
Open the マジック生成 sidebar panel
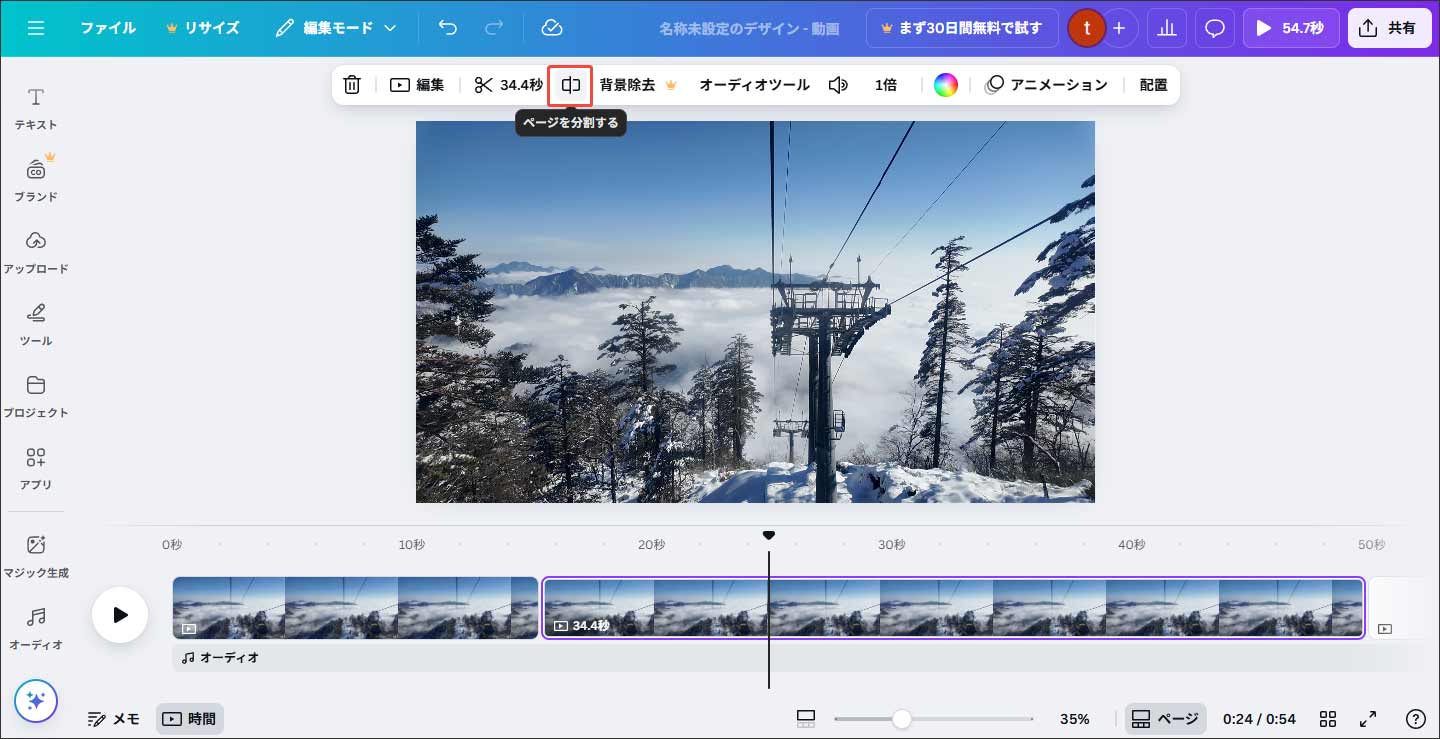pos(36,557)
